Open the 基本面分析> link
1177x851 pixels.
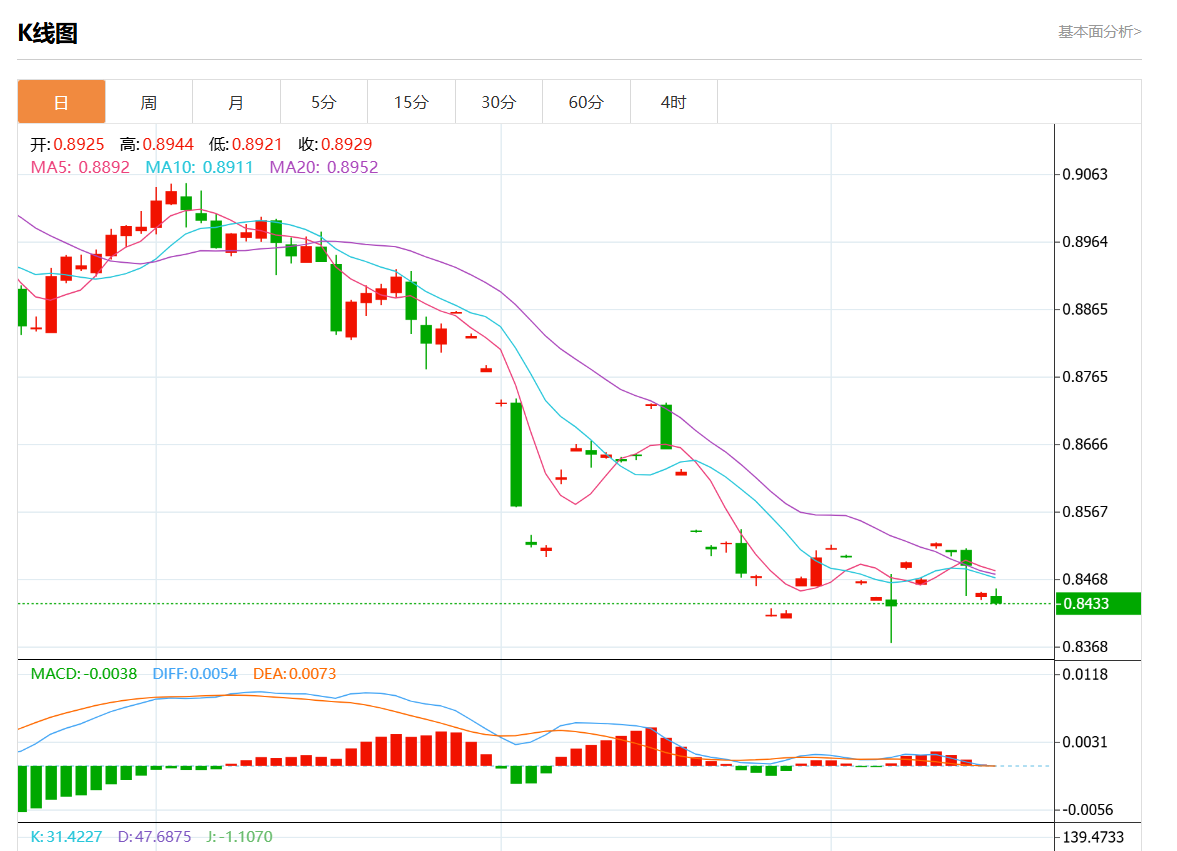(x=1100, y=32)
